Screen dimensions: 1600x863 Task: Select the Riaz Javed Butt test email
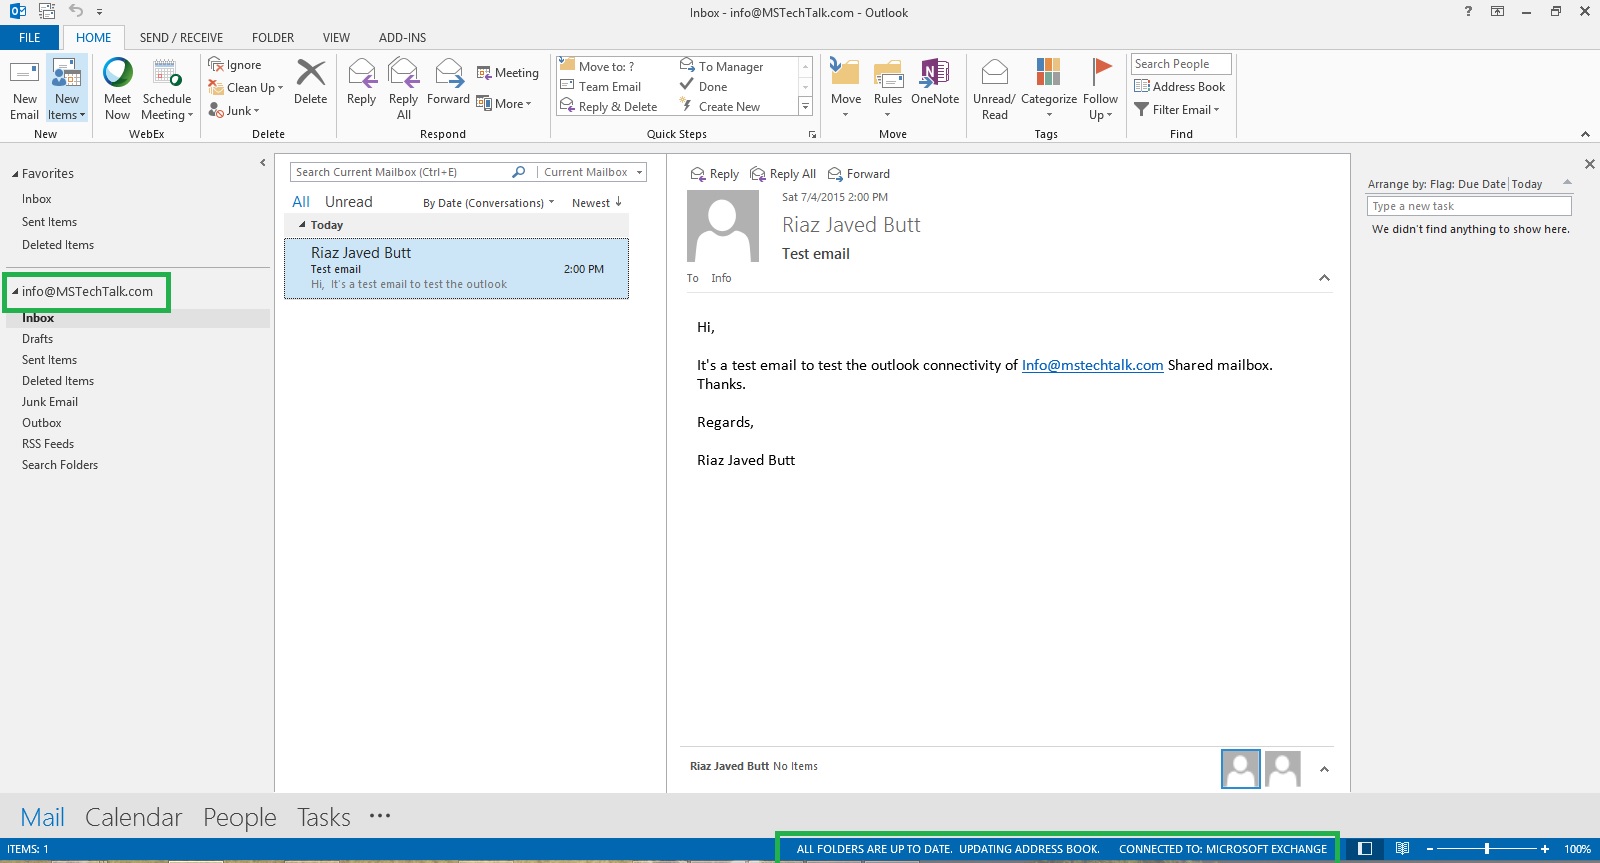click(x=456, y=268)
